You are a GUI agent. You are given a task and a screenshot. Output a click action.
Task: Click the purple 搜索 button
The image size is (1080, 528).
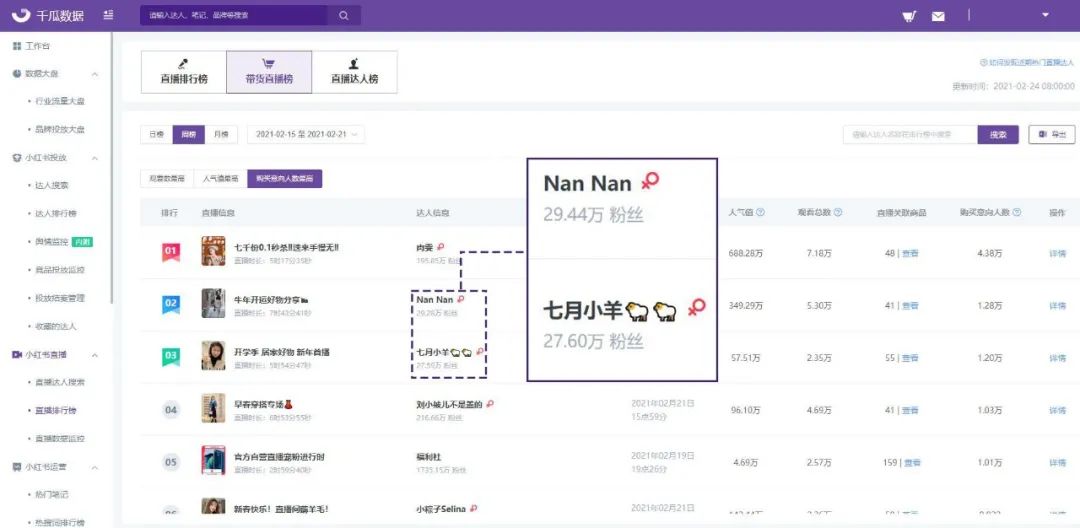pyautogui.click(x=997, y=135)
